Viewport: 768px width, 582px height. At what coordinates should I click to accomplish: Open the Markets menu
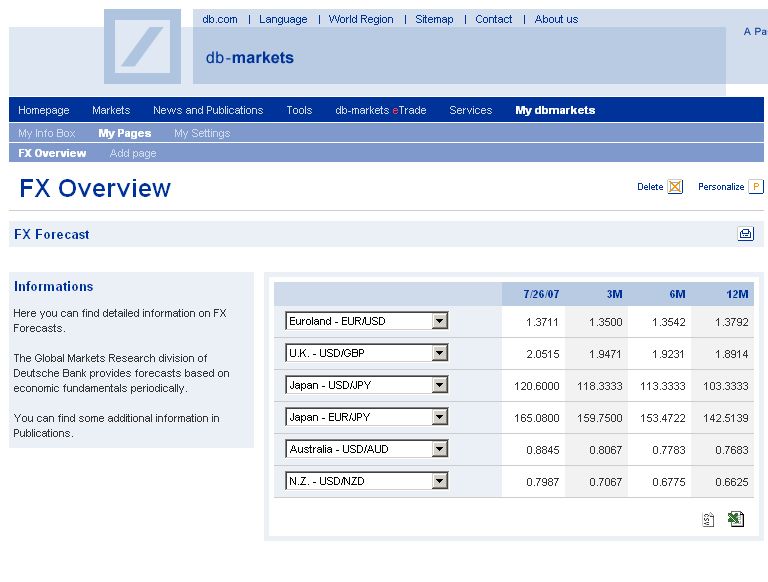click(111, 110)
